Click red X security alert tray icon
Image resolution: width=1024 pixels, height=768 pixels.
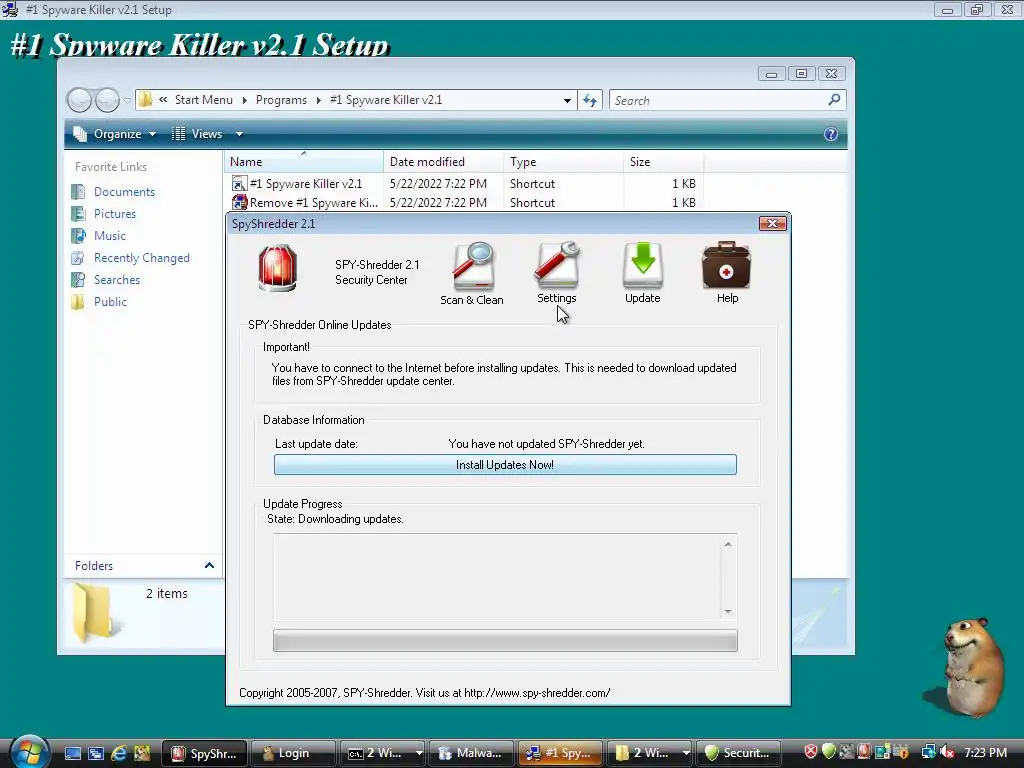click(810, 752)
